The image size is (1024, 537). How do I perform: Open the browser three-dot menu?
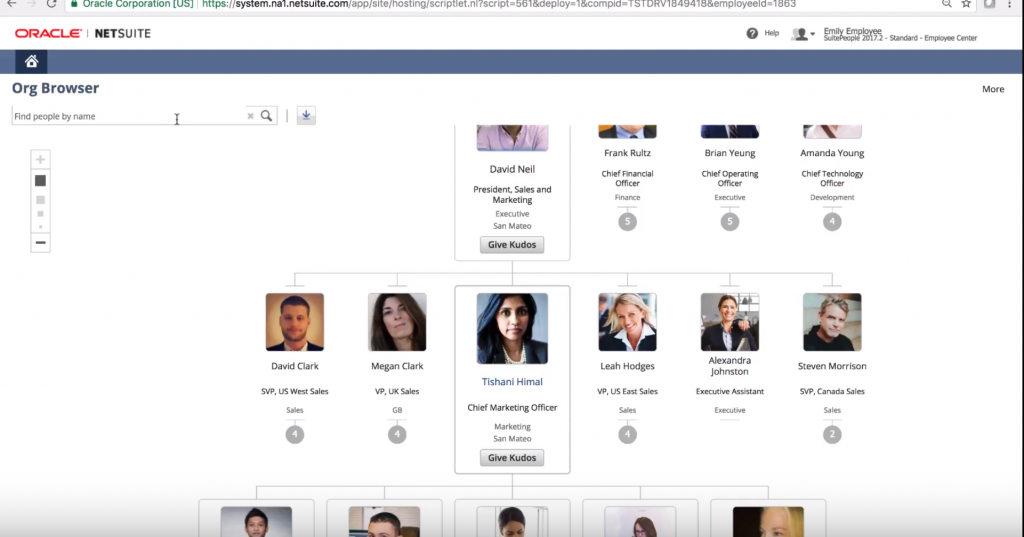pyautogui.click(x=1009, y=4)
